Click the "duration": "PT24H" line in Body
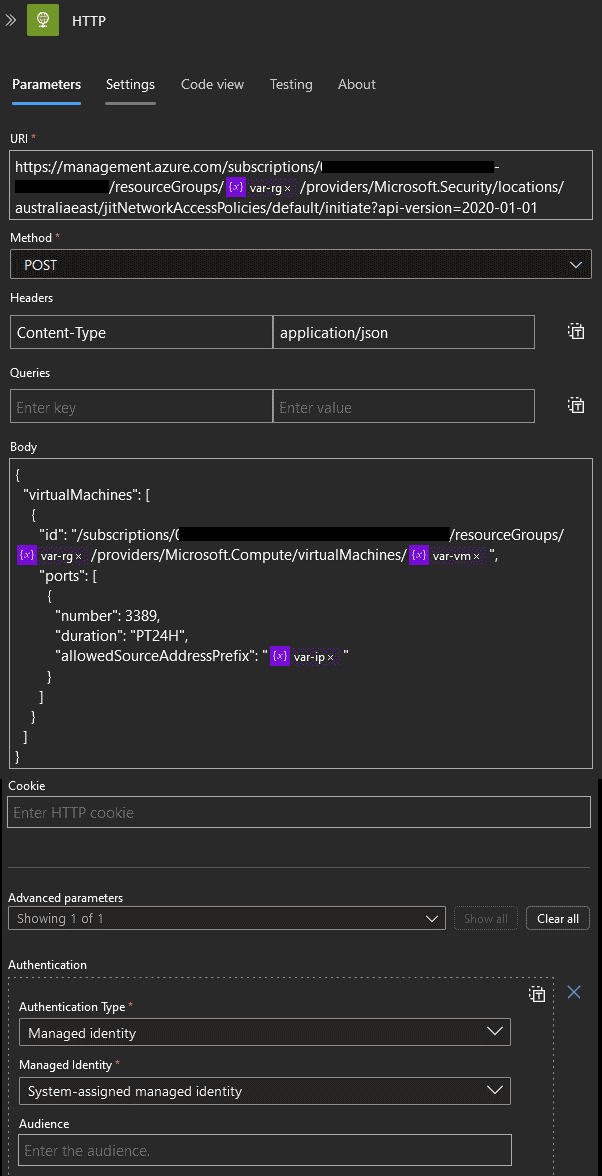 pyautogui.click(x=121, y=636)
